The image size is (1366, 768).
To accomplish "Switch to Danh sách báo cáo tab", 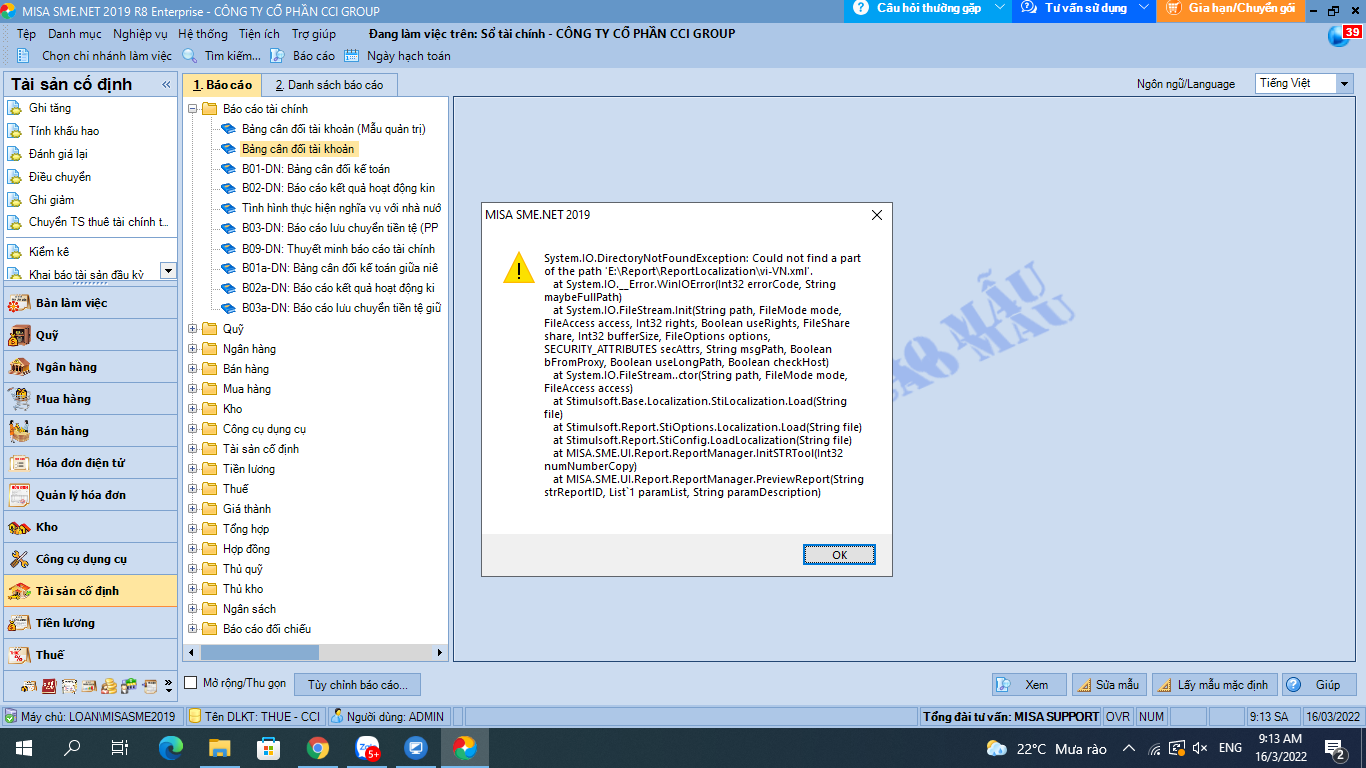I will click(x=329, y=85).
